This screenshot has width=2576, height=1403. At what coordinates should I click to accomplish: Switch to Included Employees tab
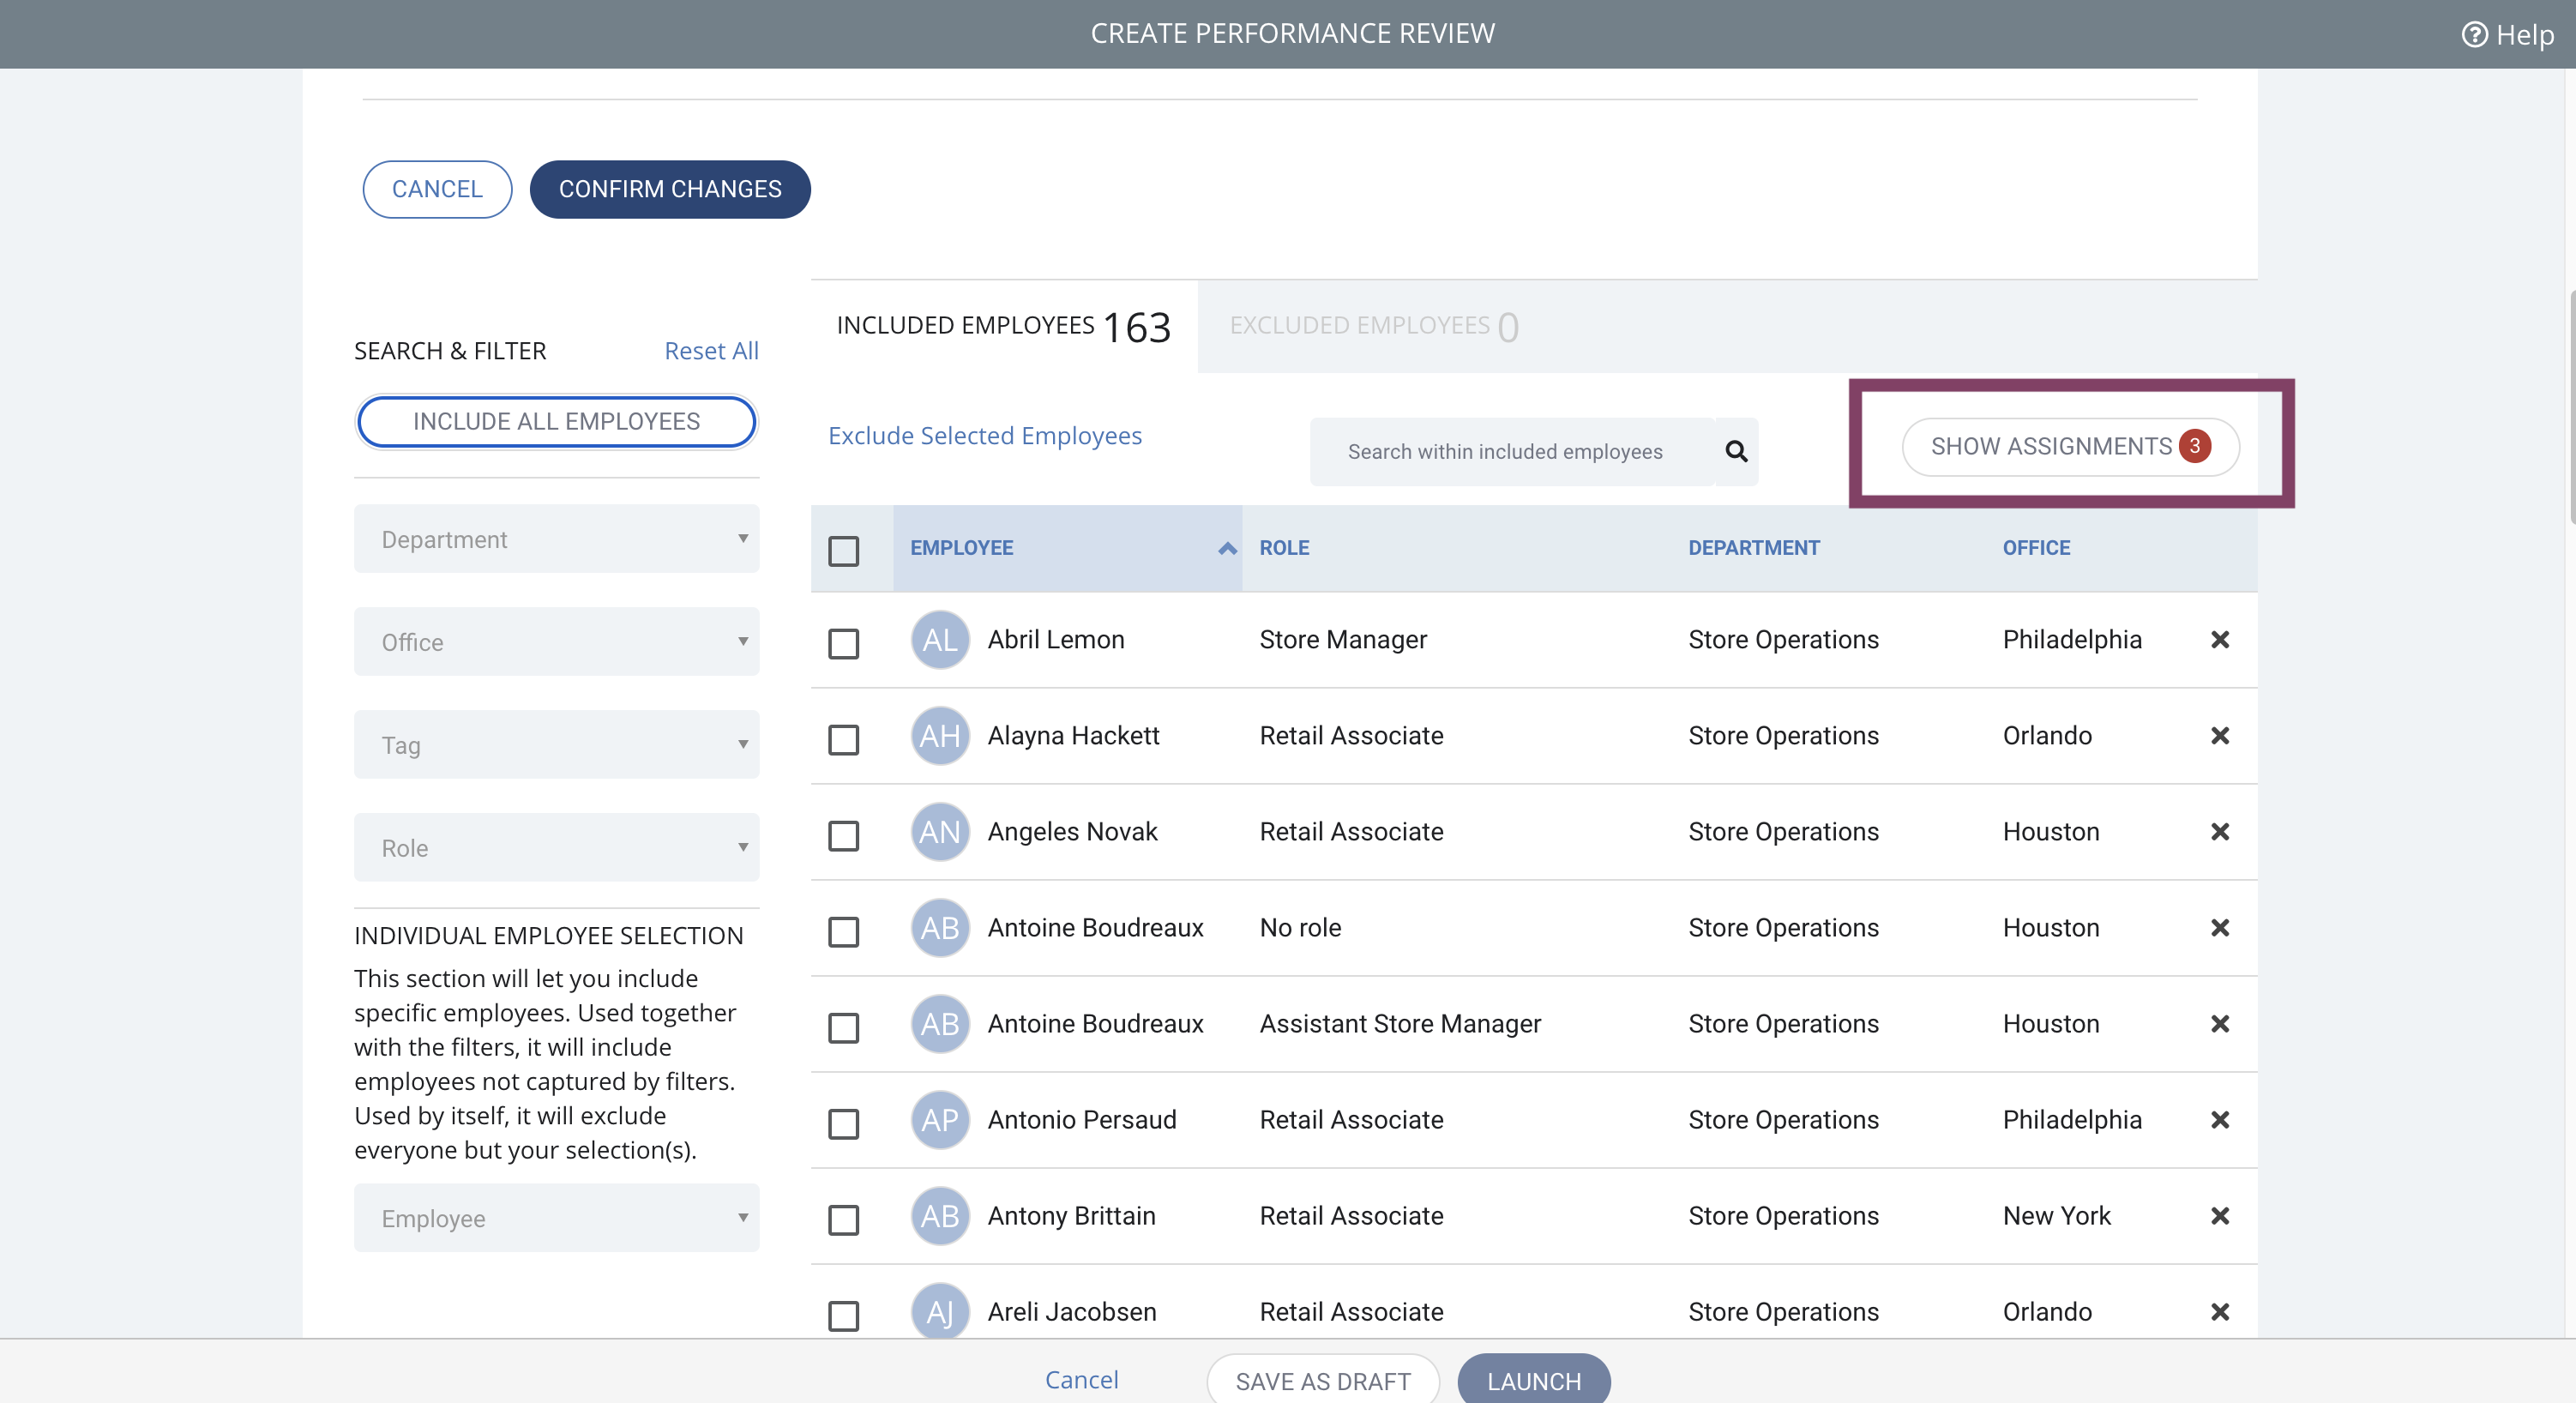point(1003,326)
